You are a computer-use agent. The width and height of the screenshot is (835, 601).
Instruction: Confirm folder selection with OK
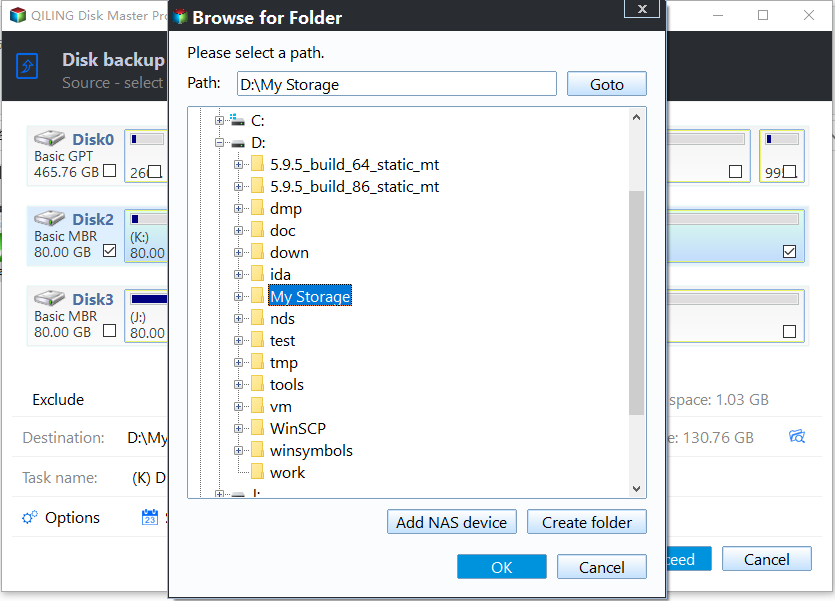(502, 566)
